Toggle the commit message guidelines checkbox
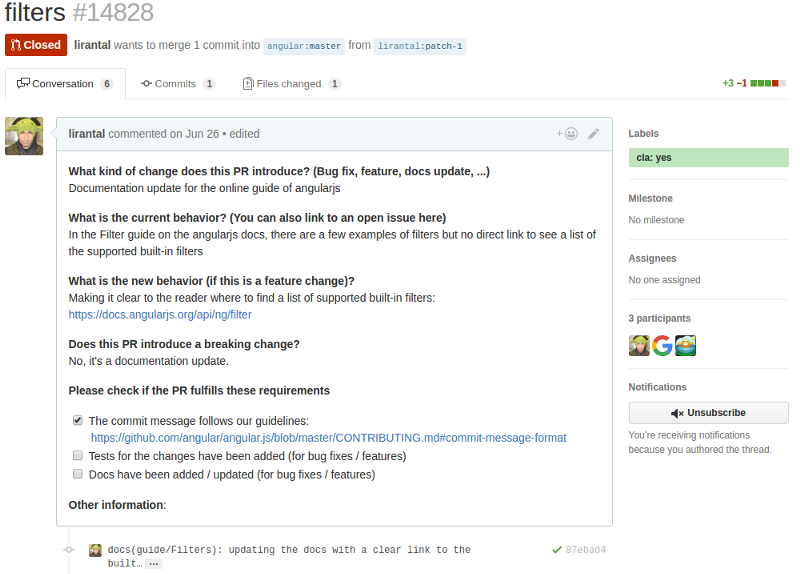This screenshot has height=574, width=800. pos(78,421)
